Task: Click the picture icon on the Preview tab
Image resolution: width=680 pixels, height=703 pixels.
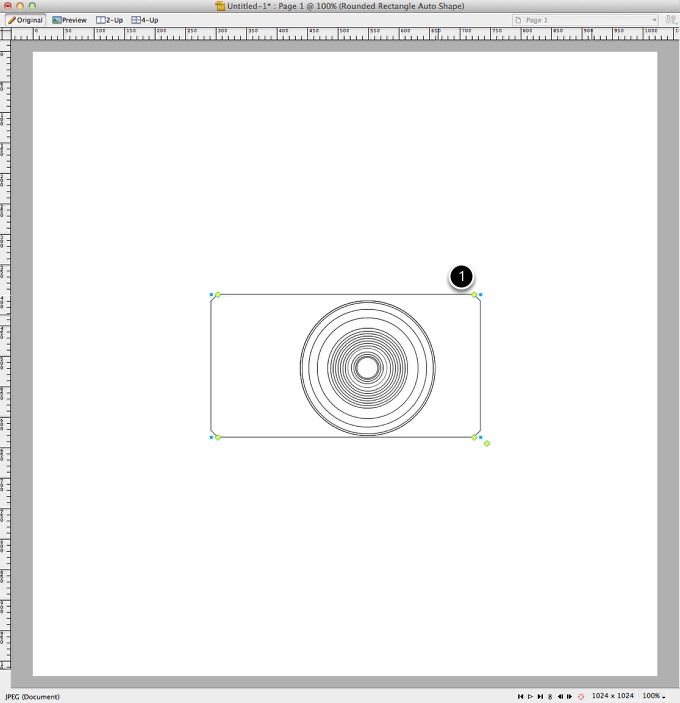Action: tap(56, 20)
